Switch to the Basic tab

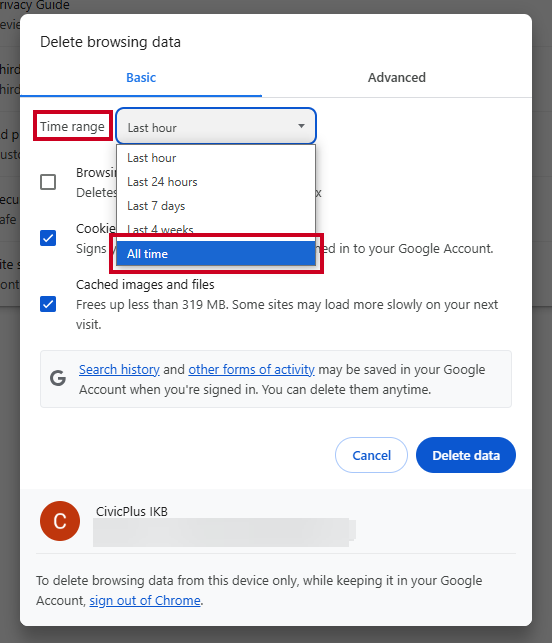click(141, 78)
